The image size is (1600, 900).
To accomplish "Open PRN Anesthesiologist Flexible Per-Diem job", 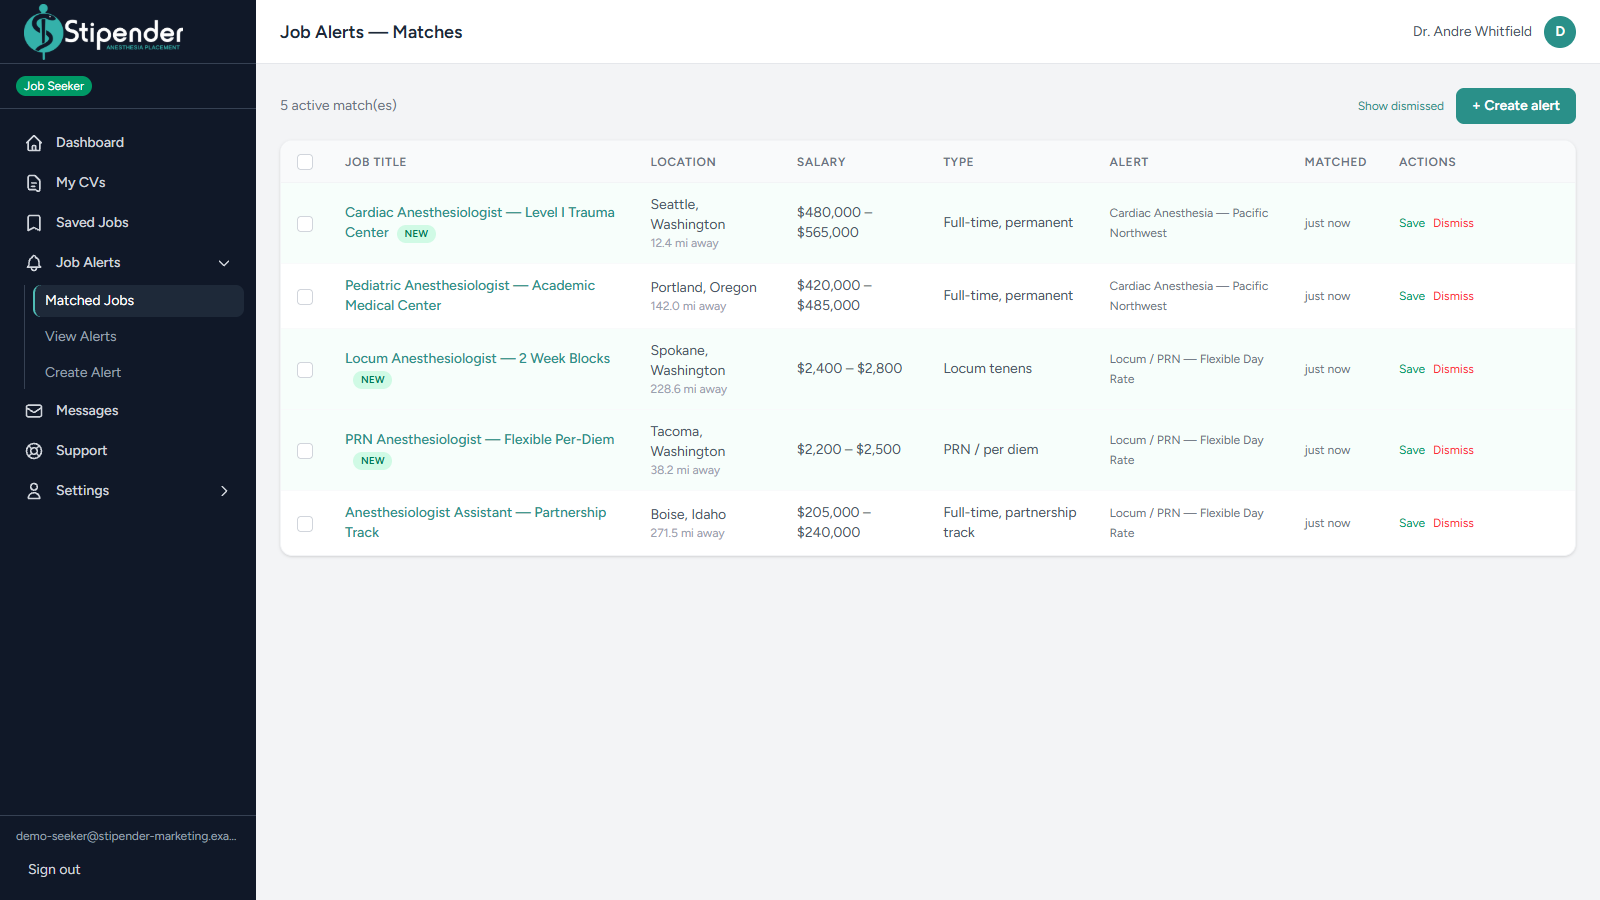I will coord(479,440).
